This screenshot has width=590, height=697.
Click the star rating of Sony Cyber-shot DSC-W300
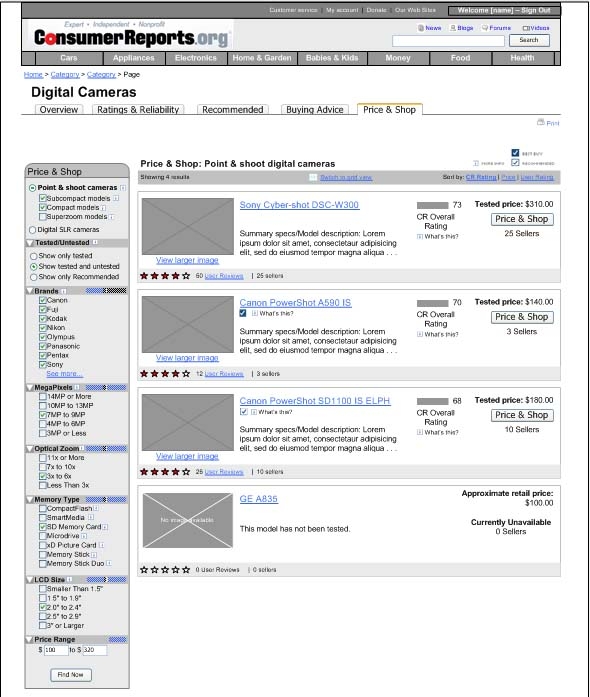(165, 276)
